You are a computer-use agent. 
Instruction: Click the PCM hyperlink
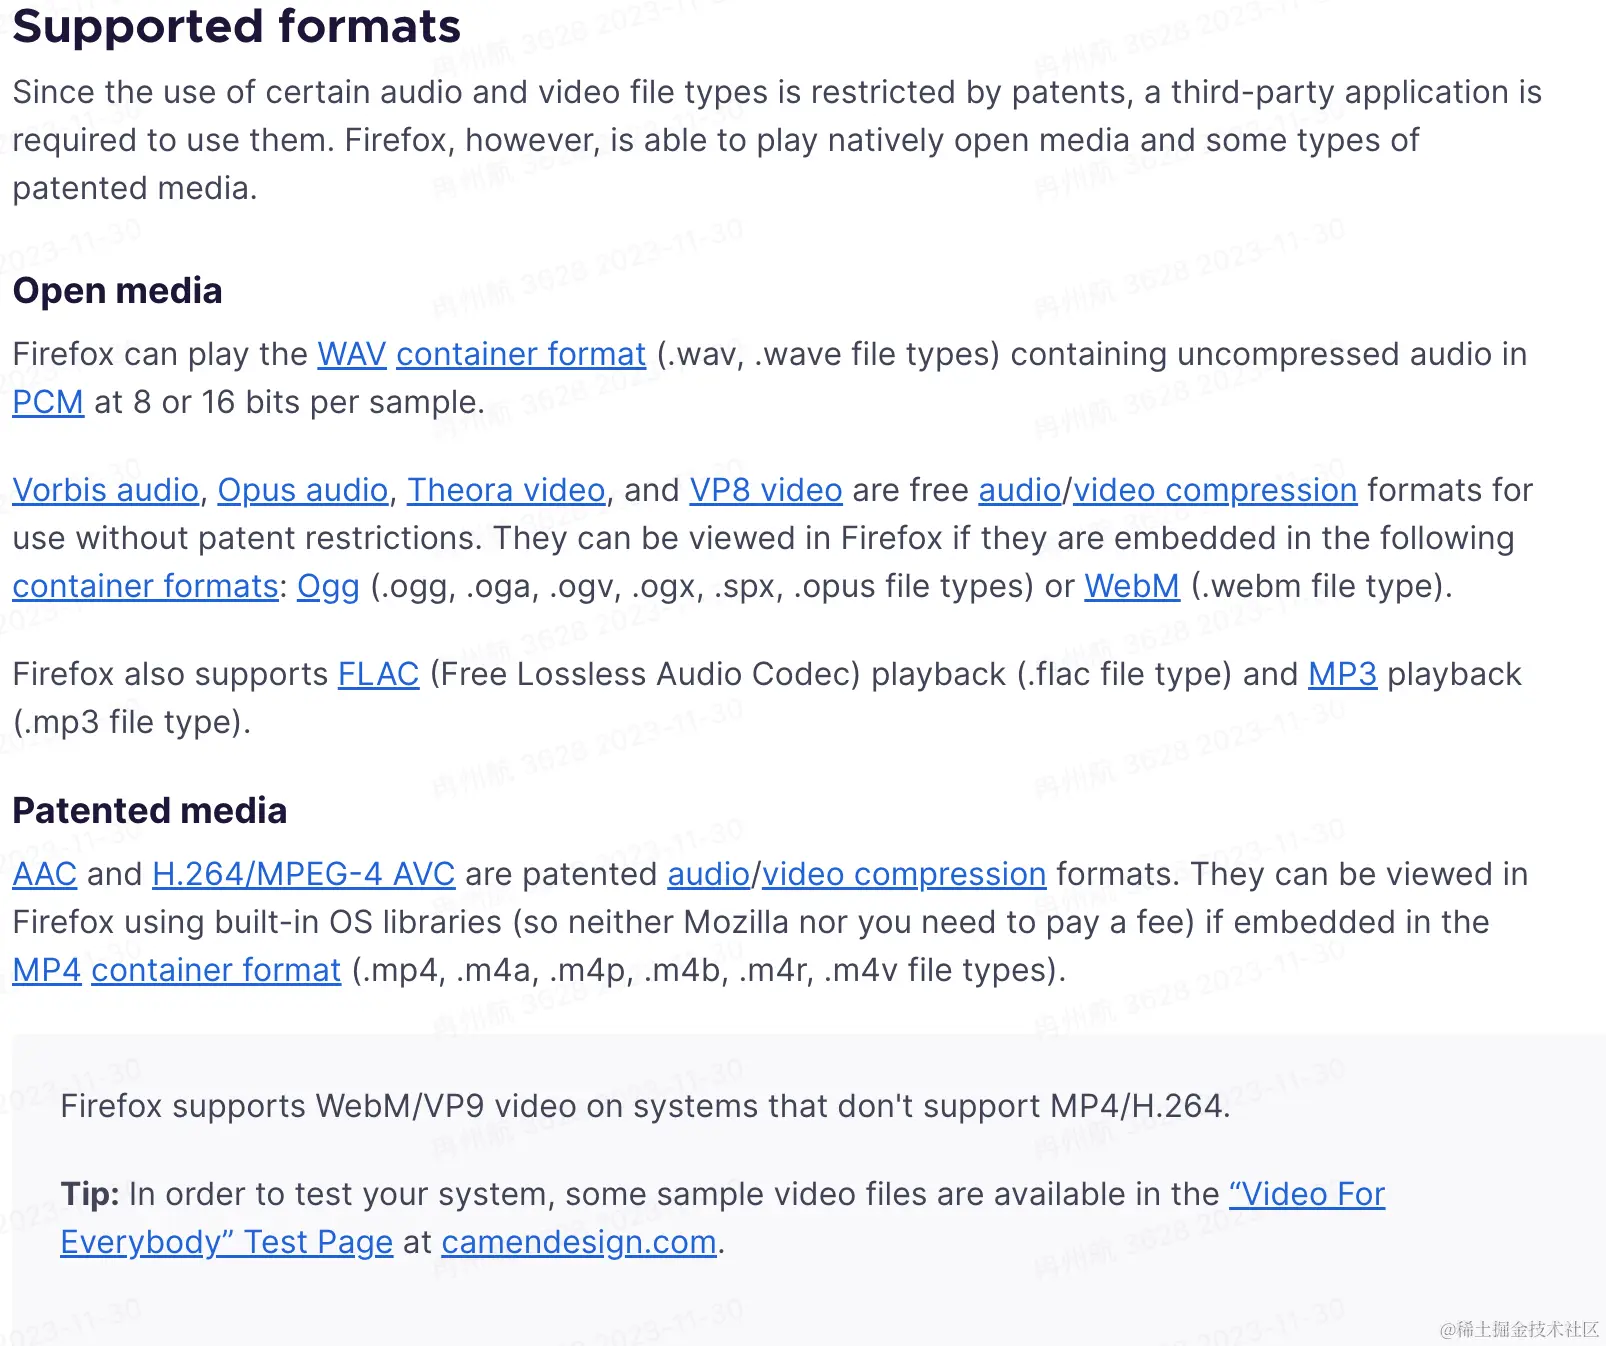(x=48, y=402)
